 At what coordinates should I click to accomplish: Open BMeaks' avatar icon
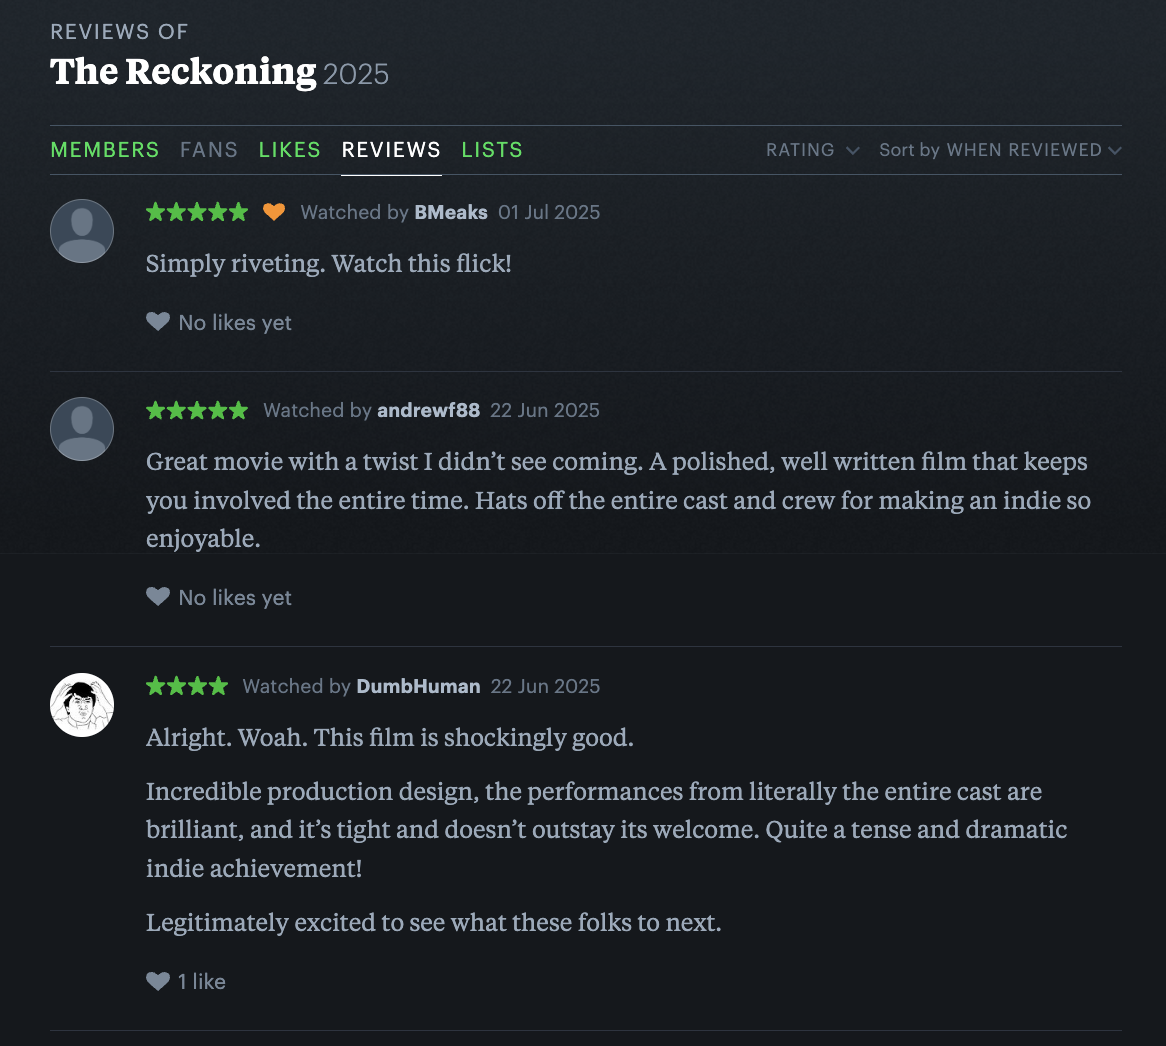pos(82,231)
